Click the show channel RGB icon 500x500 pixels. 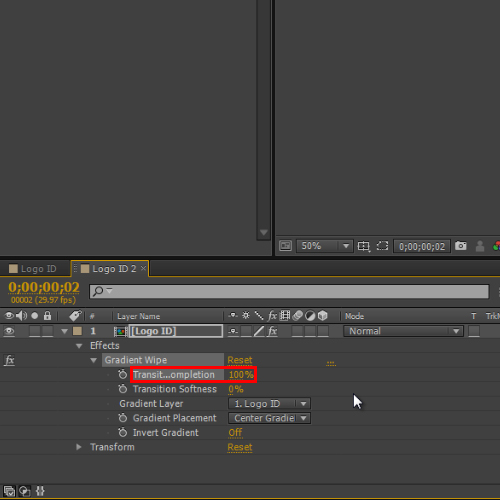click(x=496, y=246)
